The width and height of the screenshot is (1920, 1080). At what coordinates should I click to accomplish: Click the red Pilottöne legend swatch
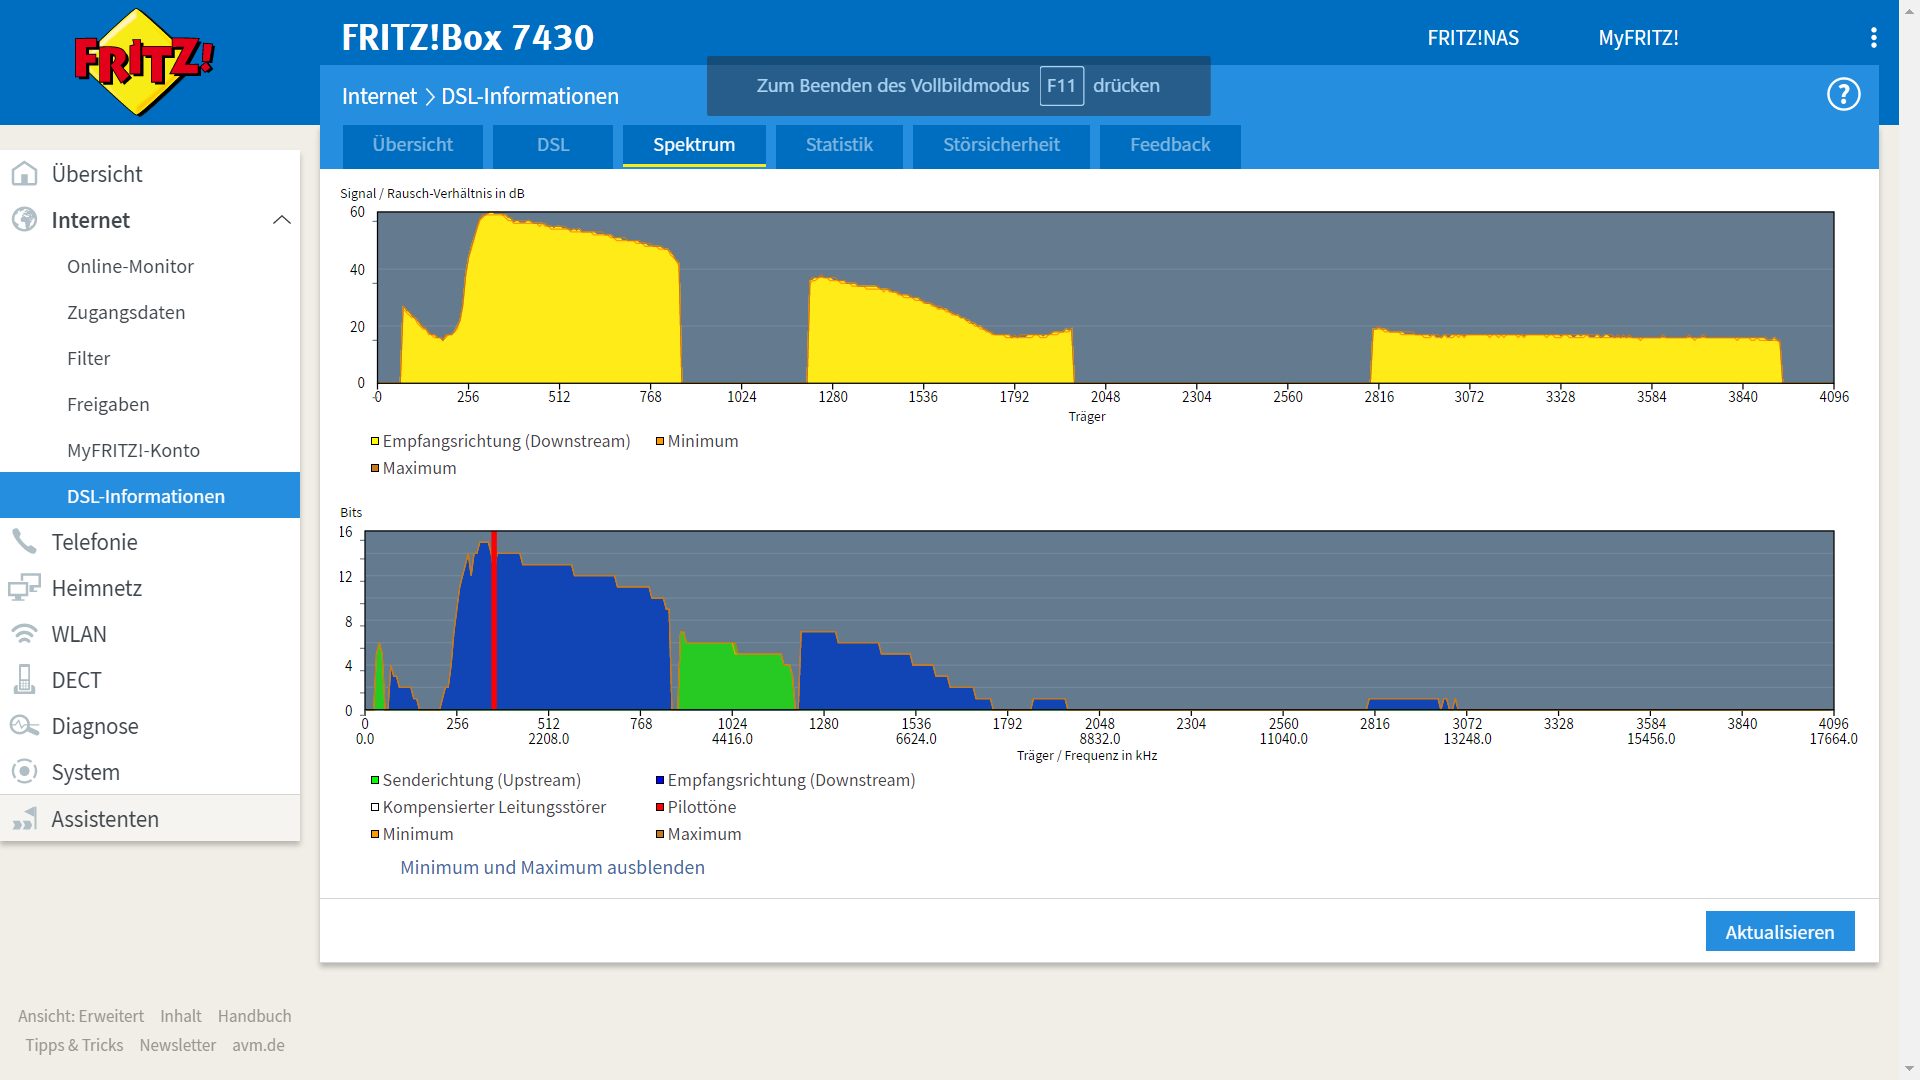point(660,808)
